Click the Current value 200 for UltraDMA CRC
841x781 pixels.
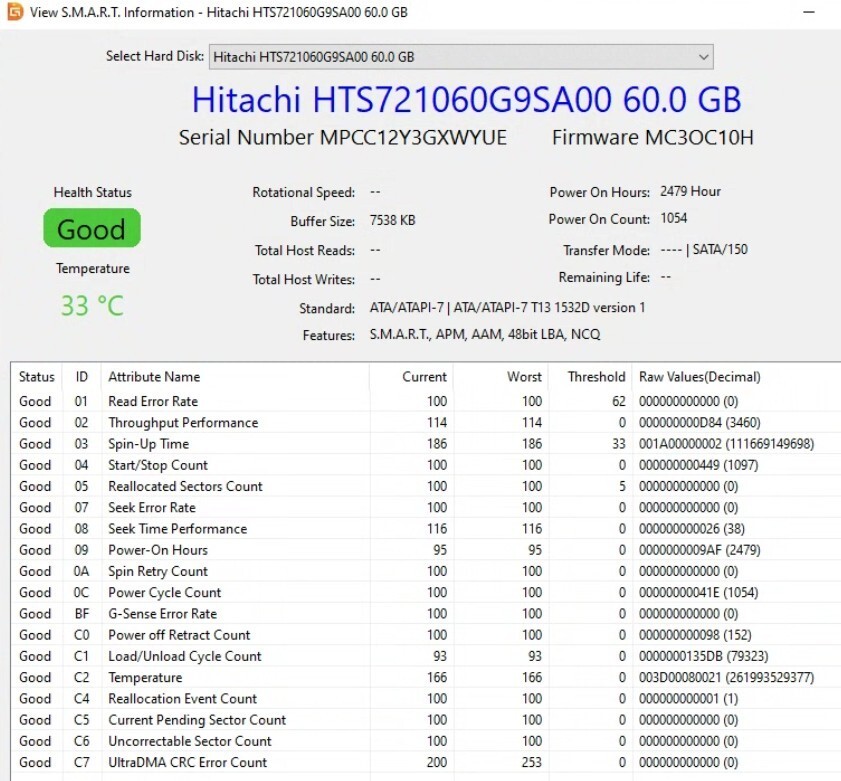point(437,762)
